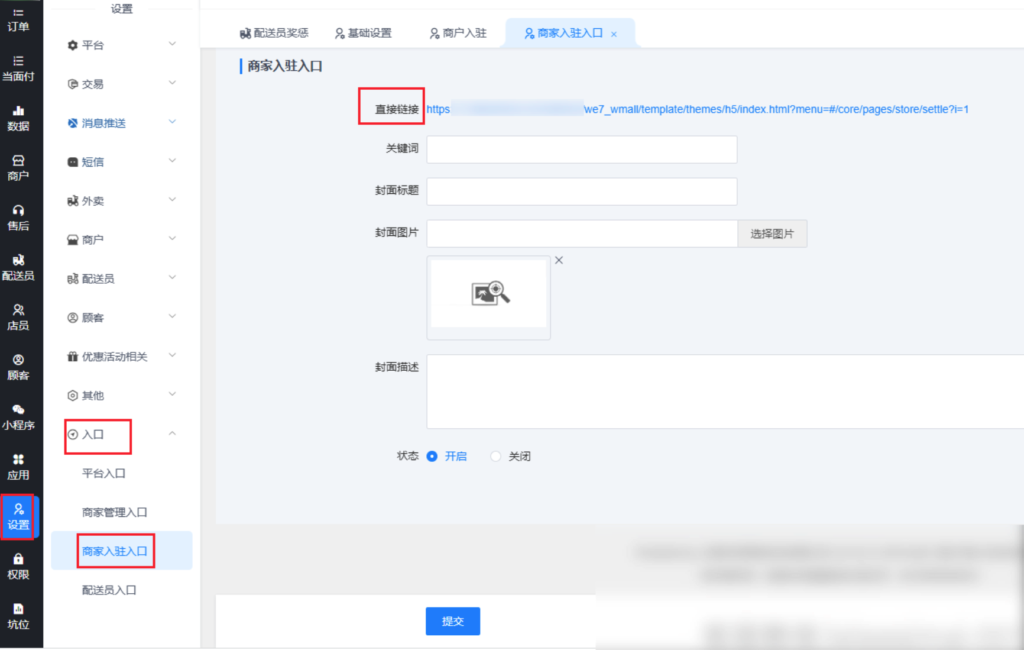Remove the cover image with the × icon
The height and width of the screenshot is (650, 1024).
[x=559, y=260]
